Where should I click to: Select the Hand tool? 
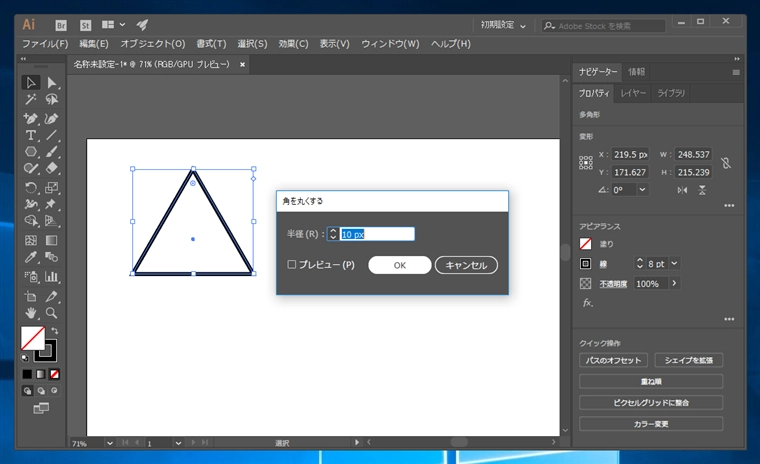click(31, 313)
